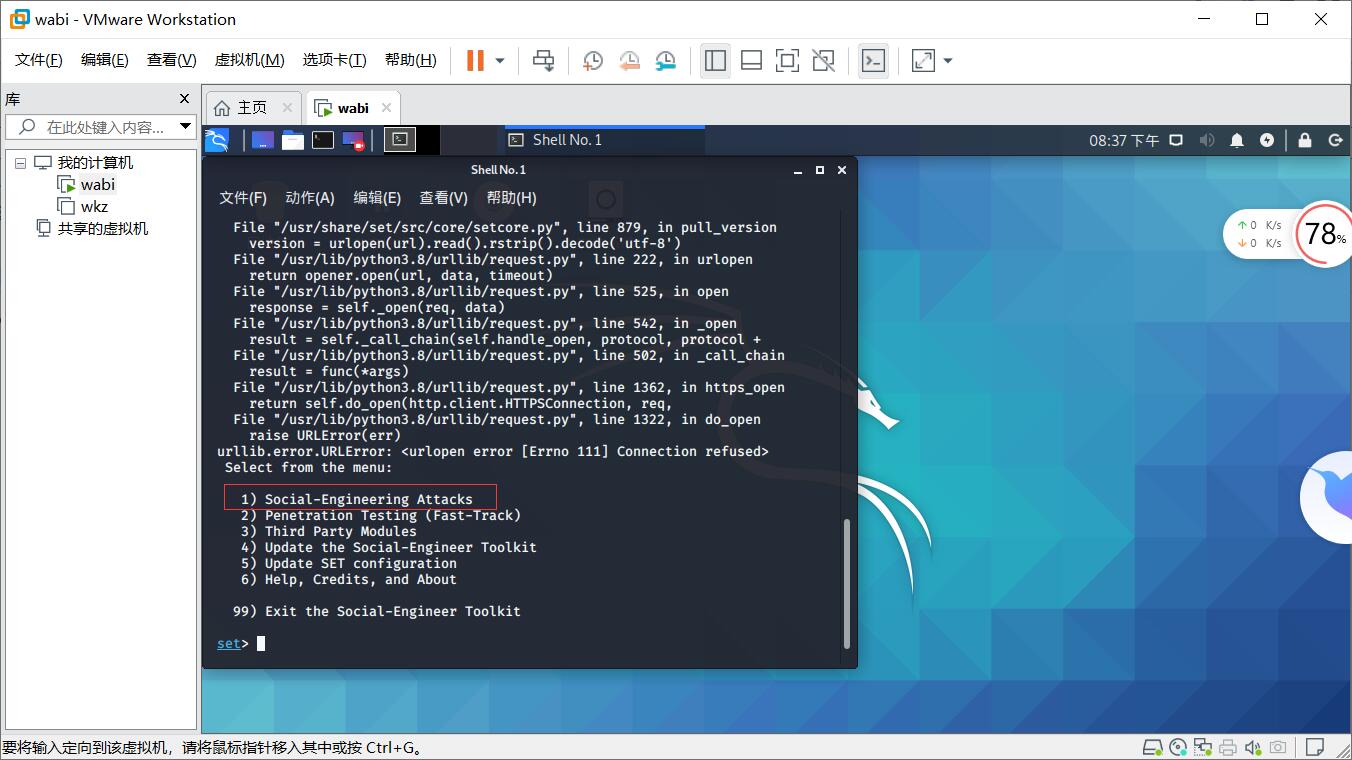Image resolution: width=1352 pixels, height=760 pixels.
Task: Close the 库 library panel
Action: (184, 98)
